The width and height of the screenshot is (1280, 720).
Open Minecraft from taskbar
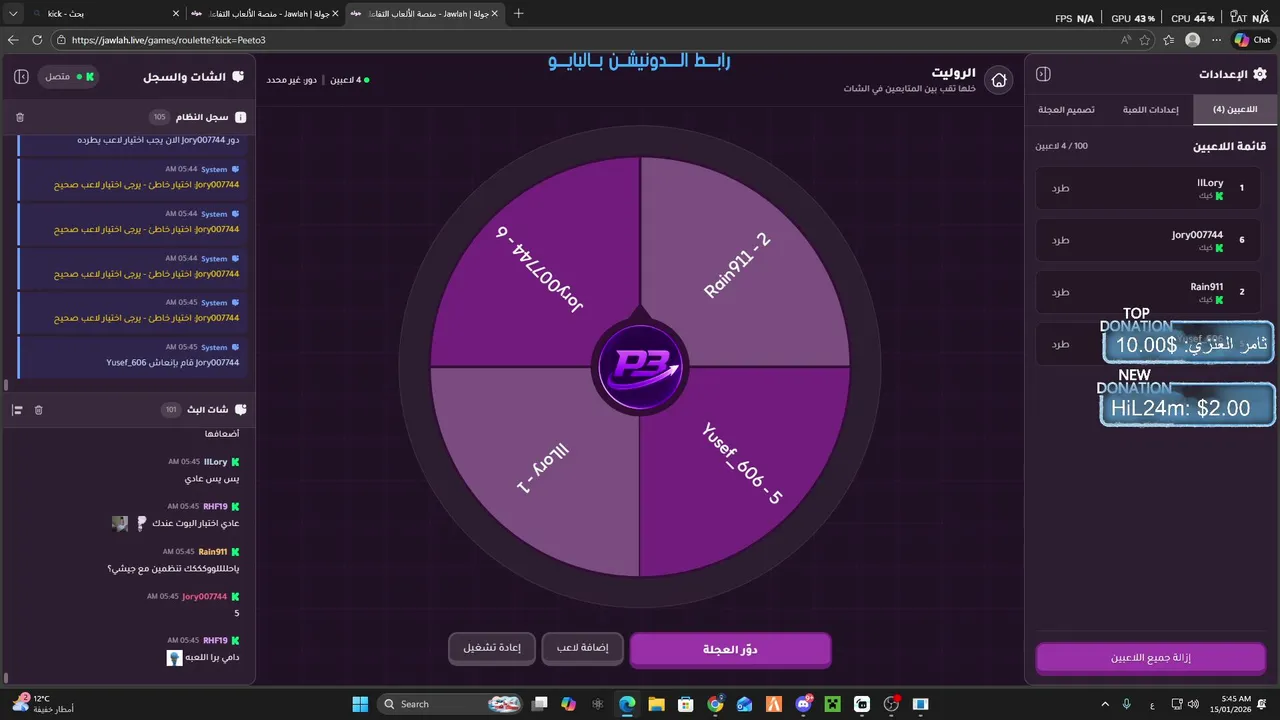click(832, 704)
